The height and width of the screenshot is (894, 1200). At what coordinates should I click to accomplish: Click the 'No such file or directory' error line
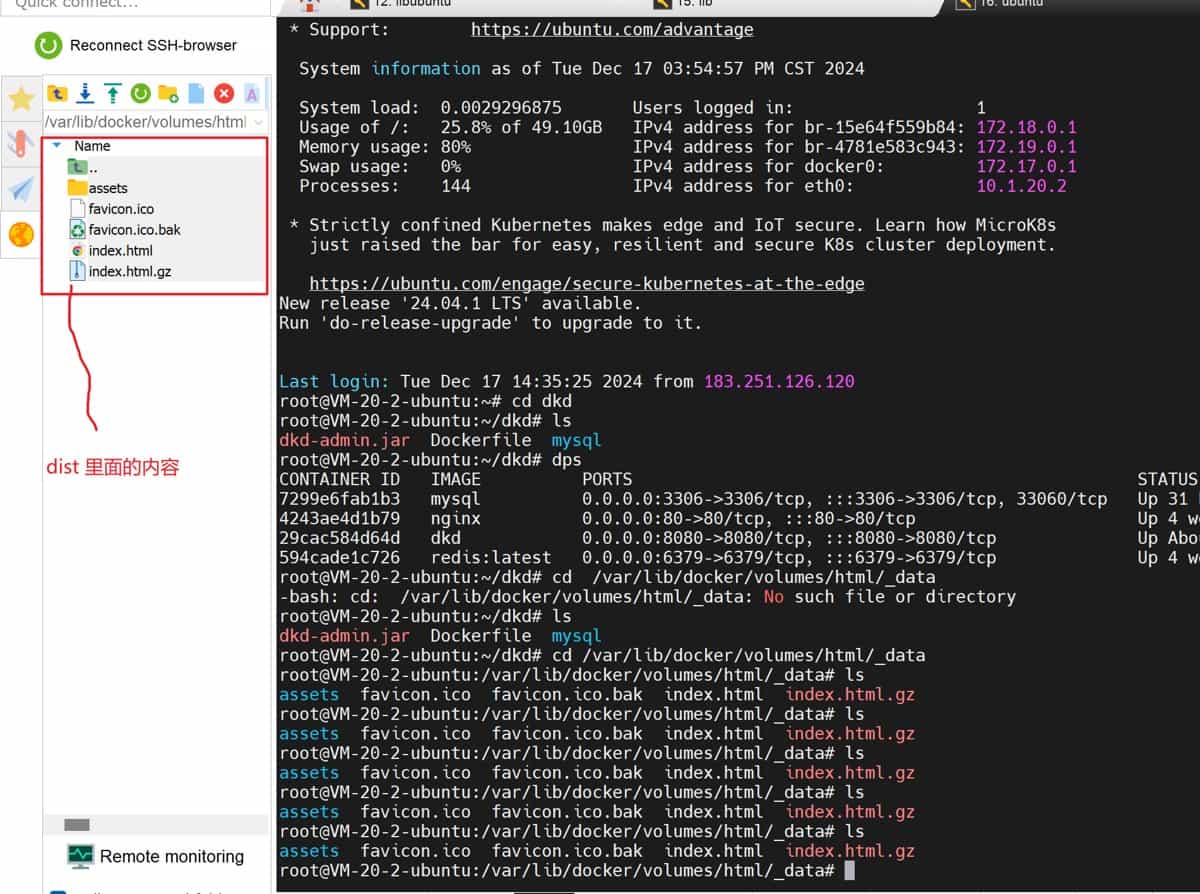647,596
